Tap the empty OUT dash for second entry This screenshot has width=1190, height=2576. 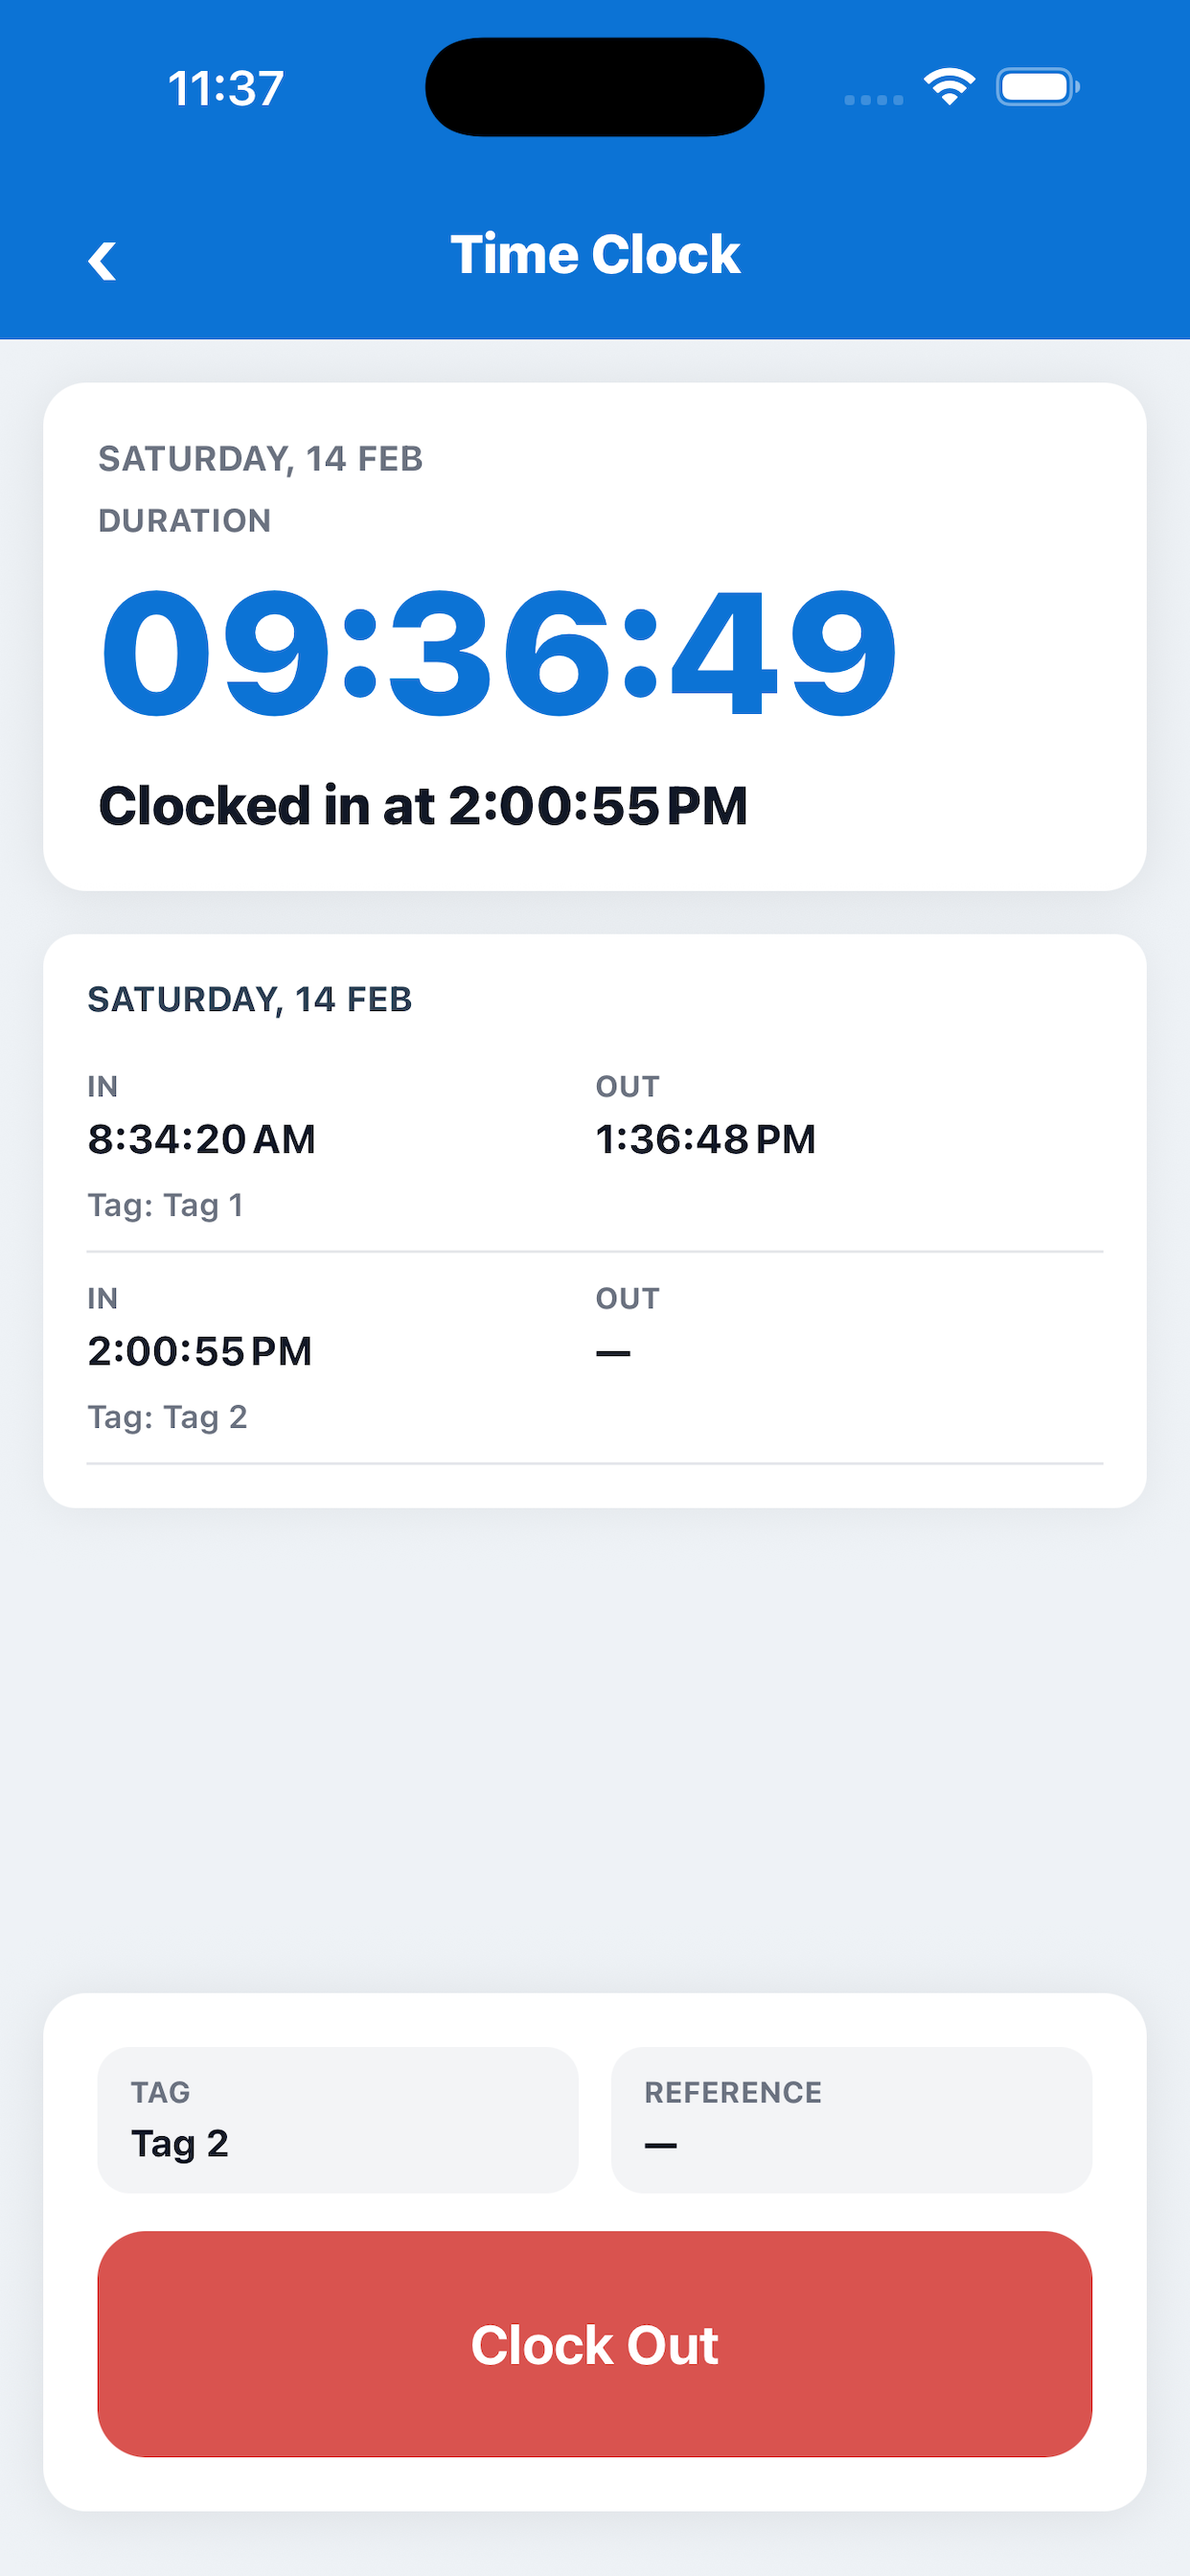point(613,1353)
